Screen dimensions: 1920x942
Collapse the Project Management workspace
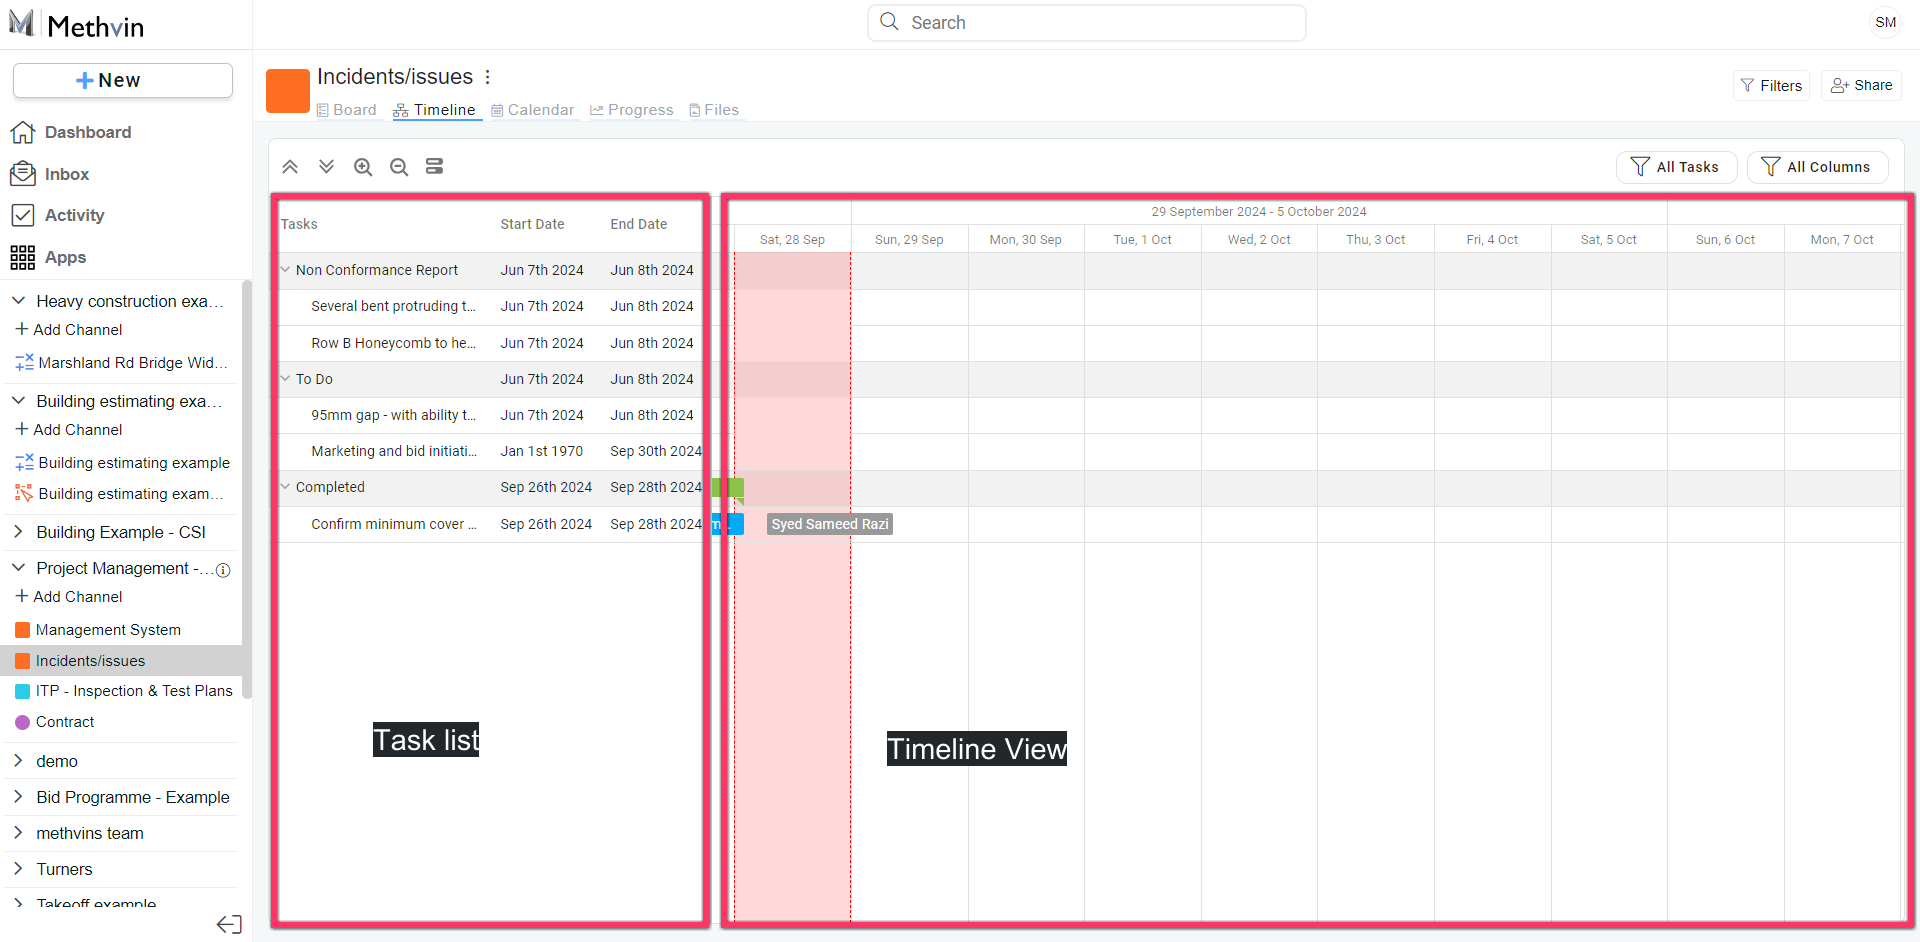[x=18, y=568]
